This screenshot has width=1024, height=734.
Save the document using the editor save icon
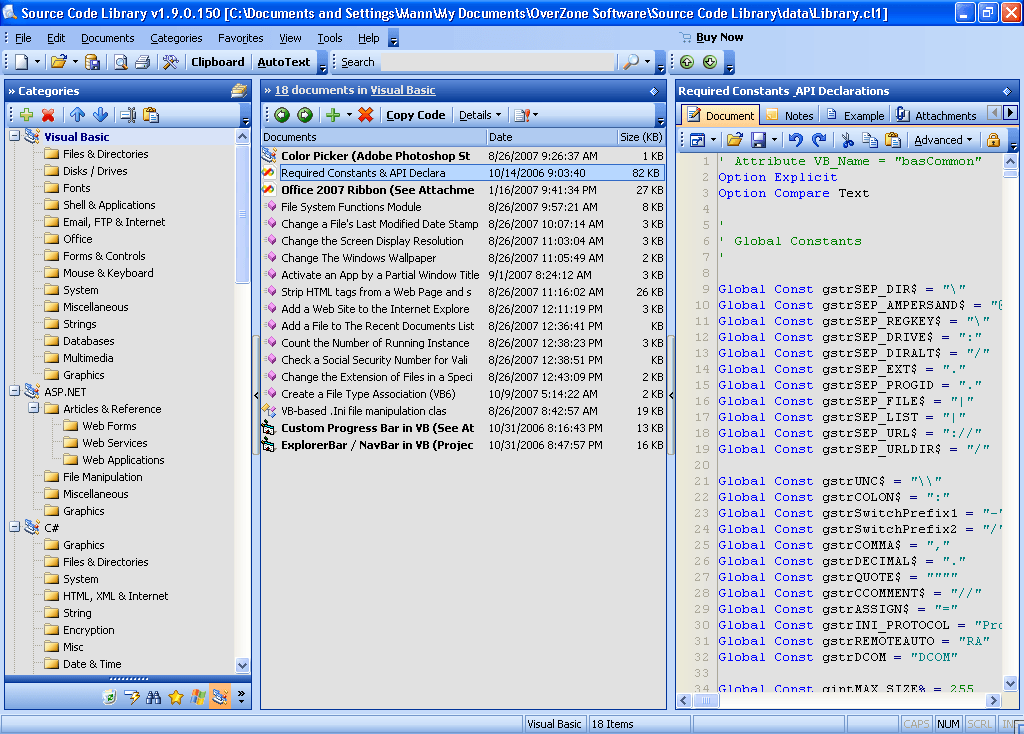coord(758,140)
